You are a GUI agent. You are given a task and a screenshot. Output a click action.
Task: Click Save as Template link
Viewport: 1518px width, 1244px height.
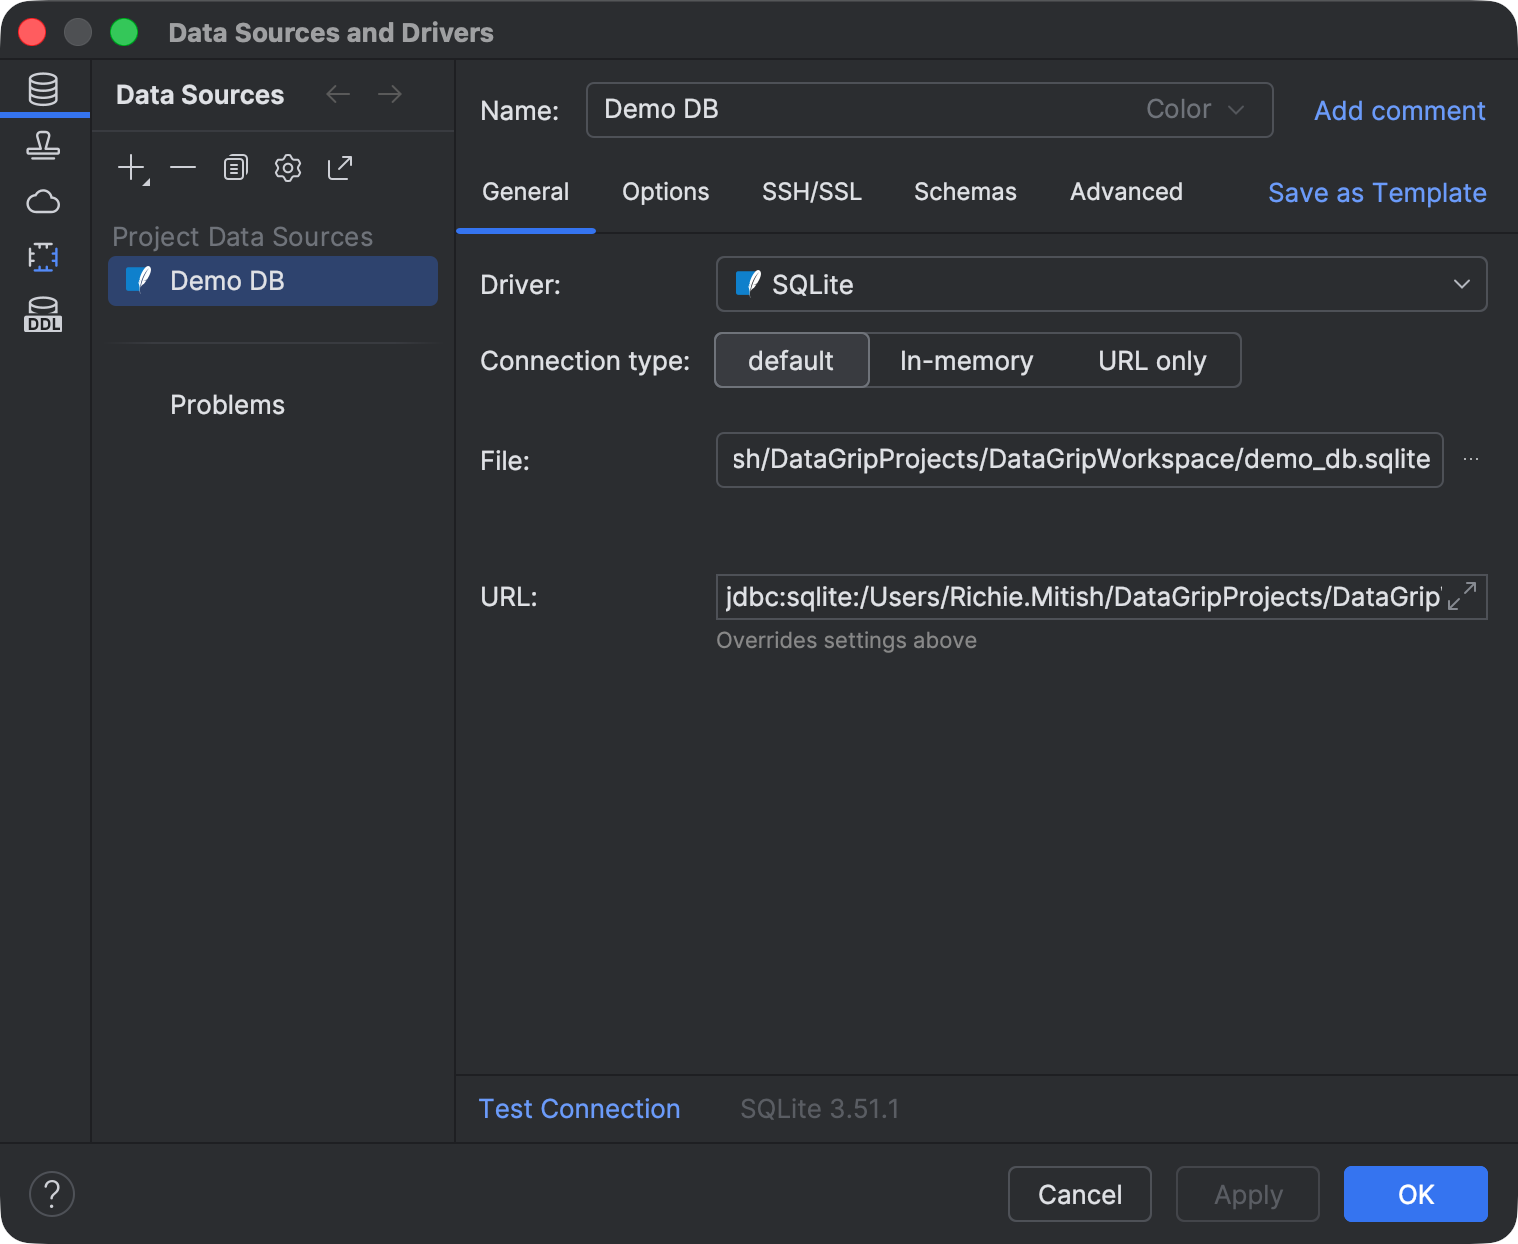point(1377,192)
